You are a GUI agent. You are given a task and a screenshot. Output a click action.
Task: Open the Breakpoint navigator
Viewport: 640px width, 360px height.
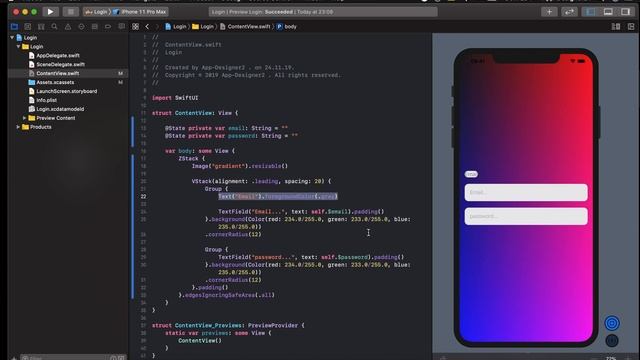pos(108,27)
